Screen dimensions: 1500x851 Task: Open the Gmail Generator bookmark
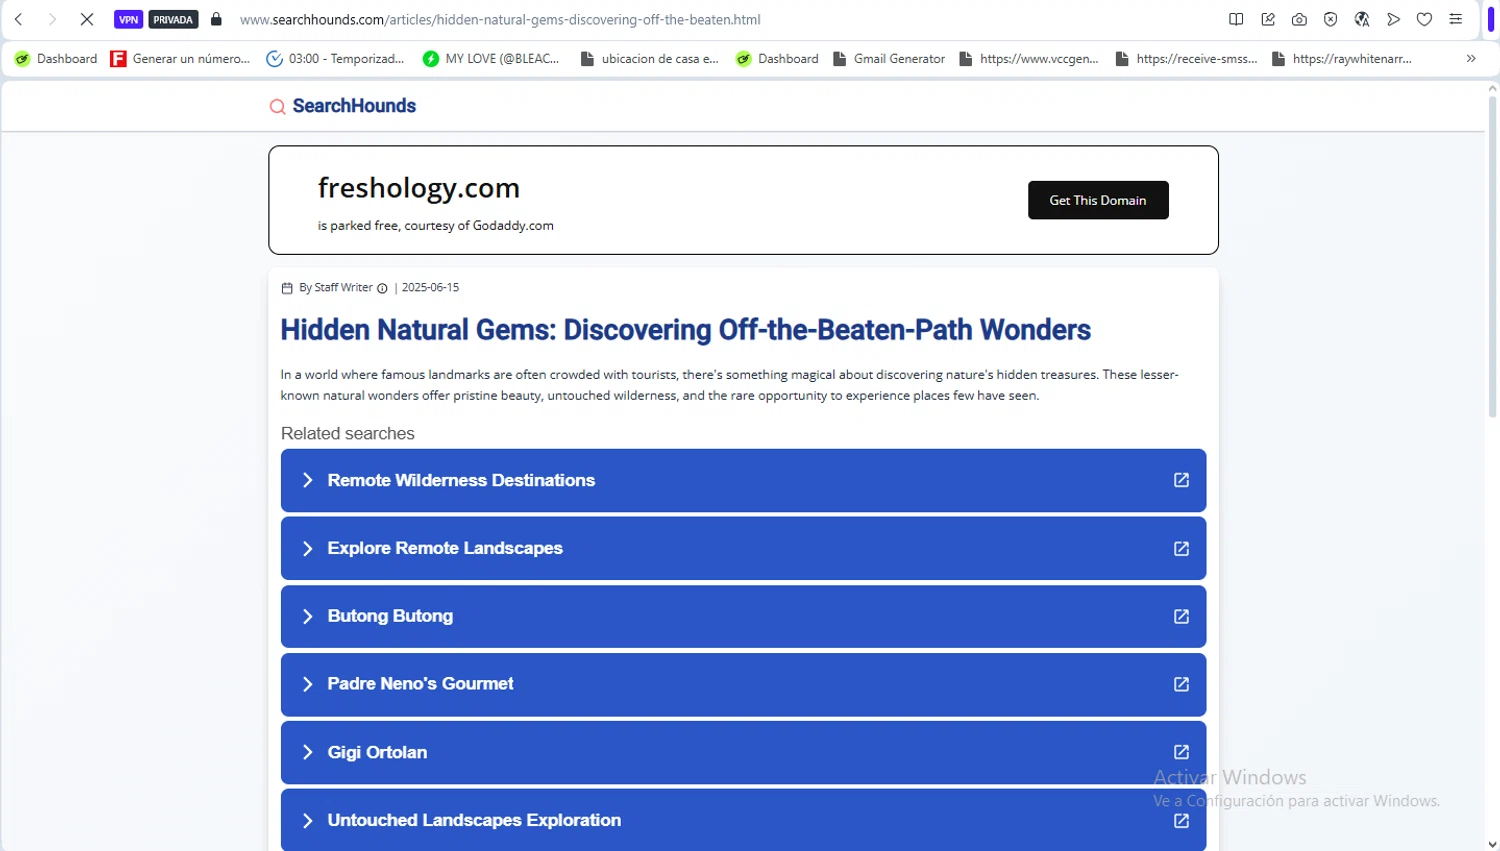(888, 59)
